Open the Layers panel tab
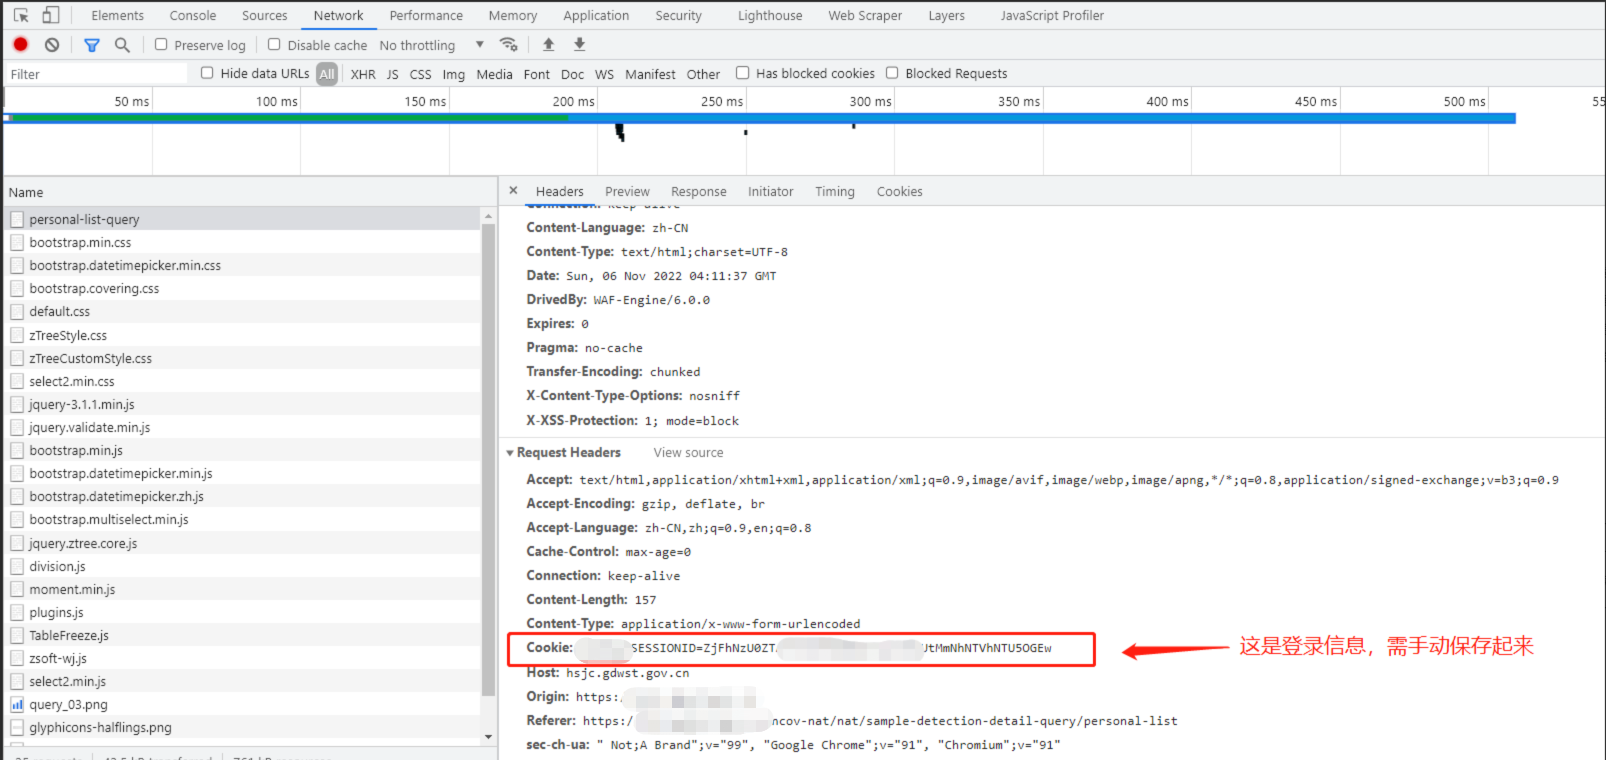Viewport: 1606px width, 760px height. (946, 15)
